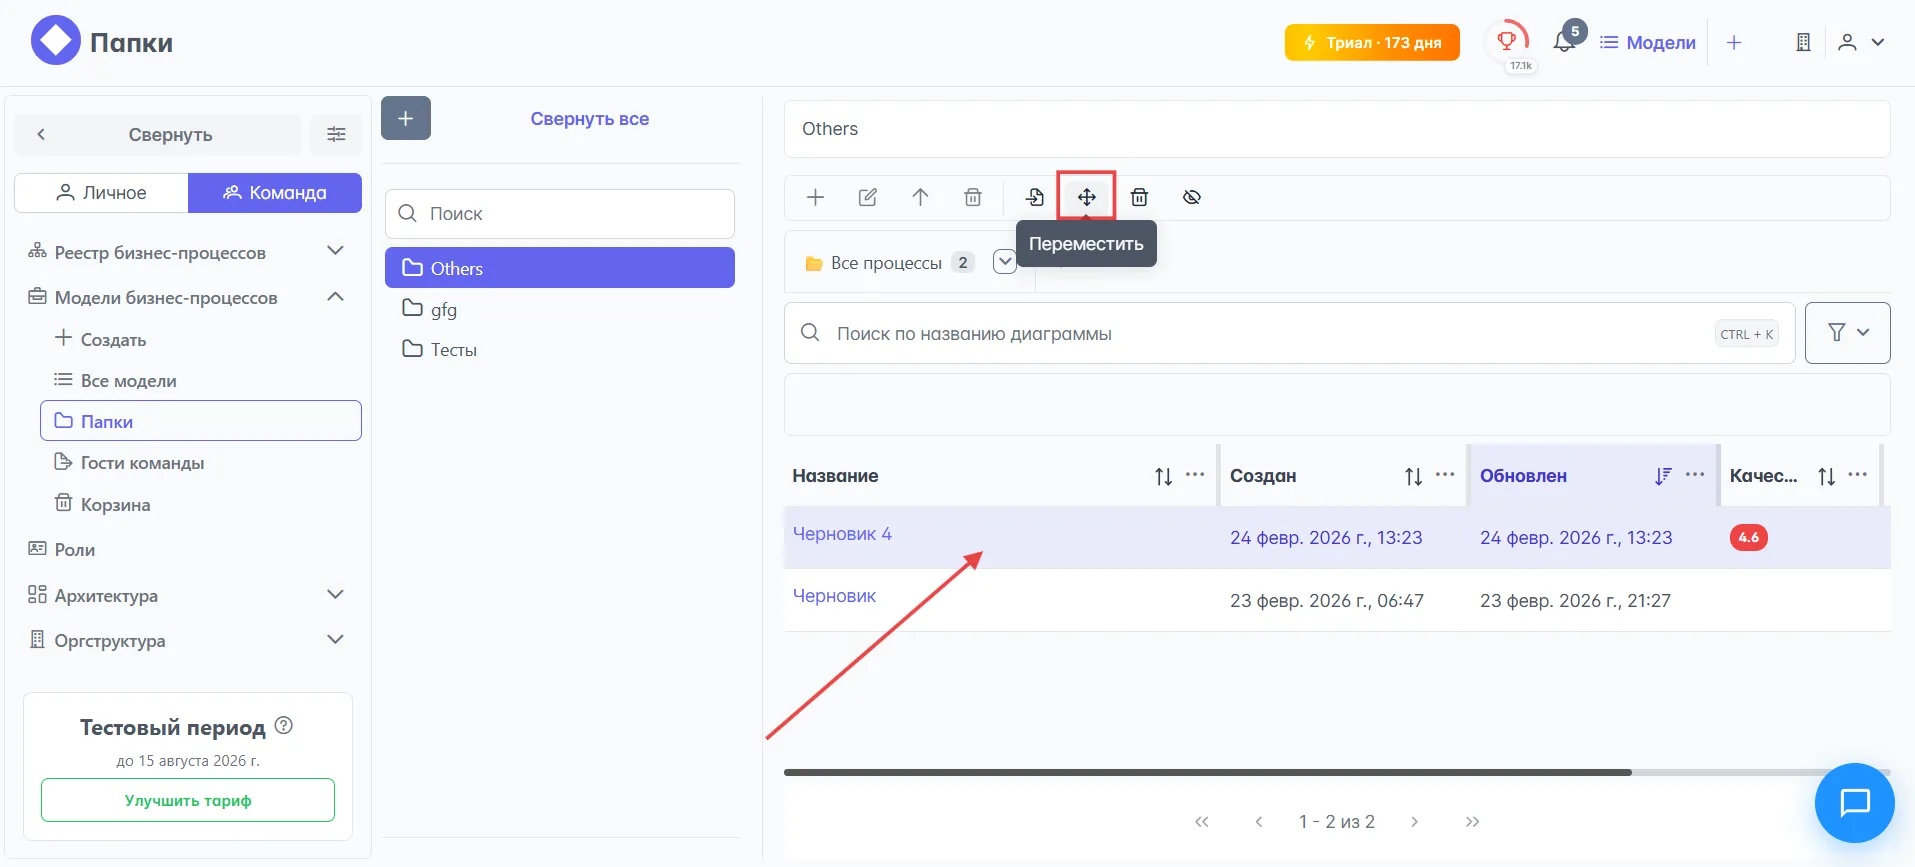Click Улучшить тариф button

tap(188, 800)
